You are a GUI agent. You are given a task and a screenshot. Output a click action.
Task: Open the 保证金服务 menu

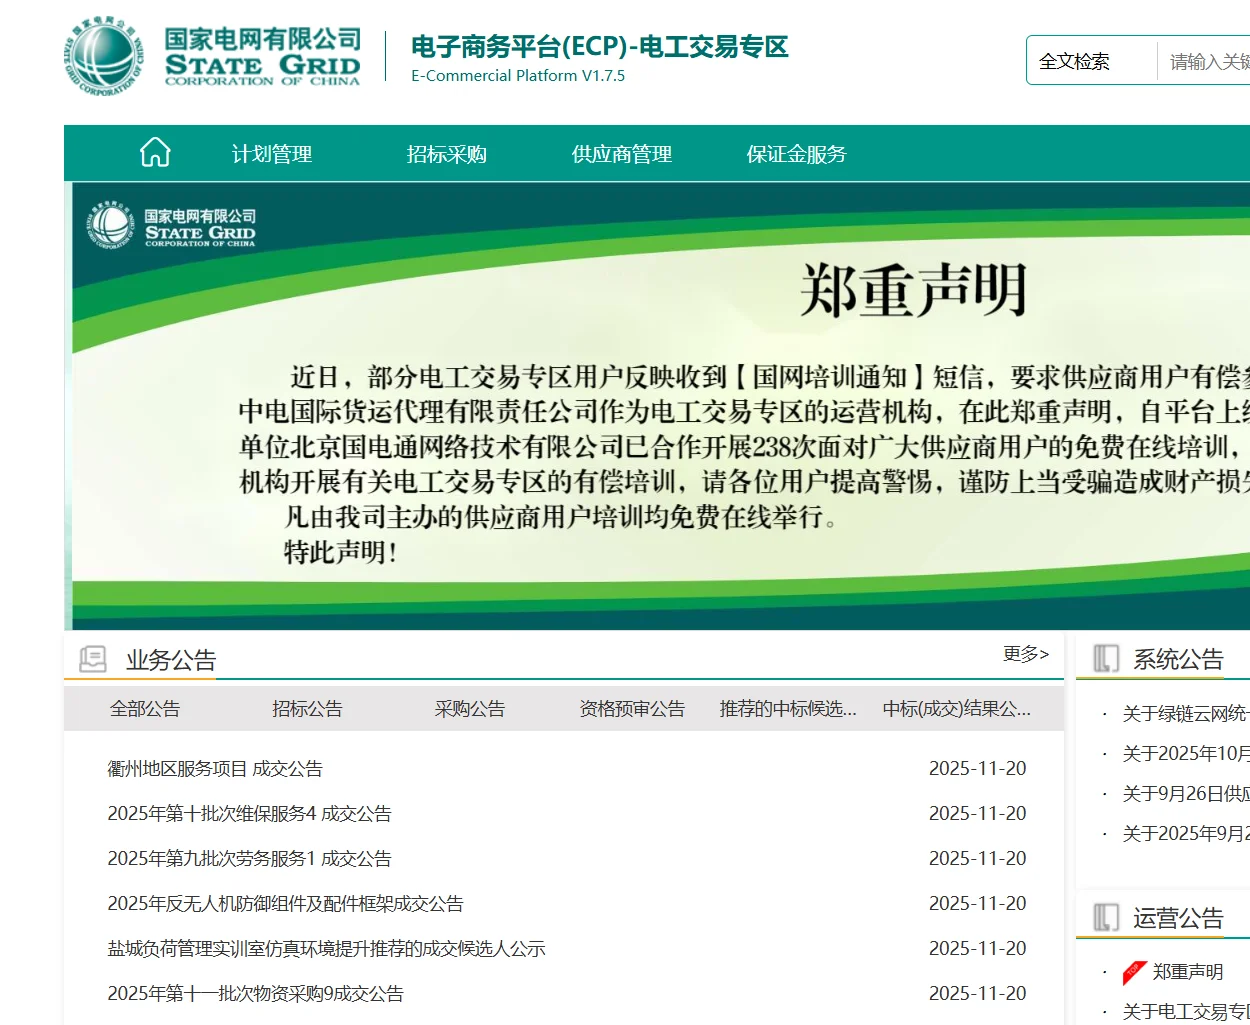[795, 154]
